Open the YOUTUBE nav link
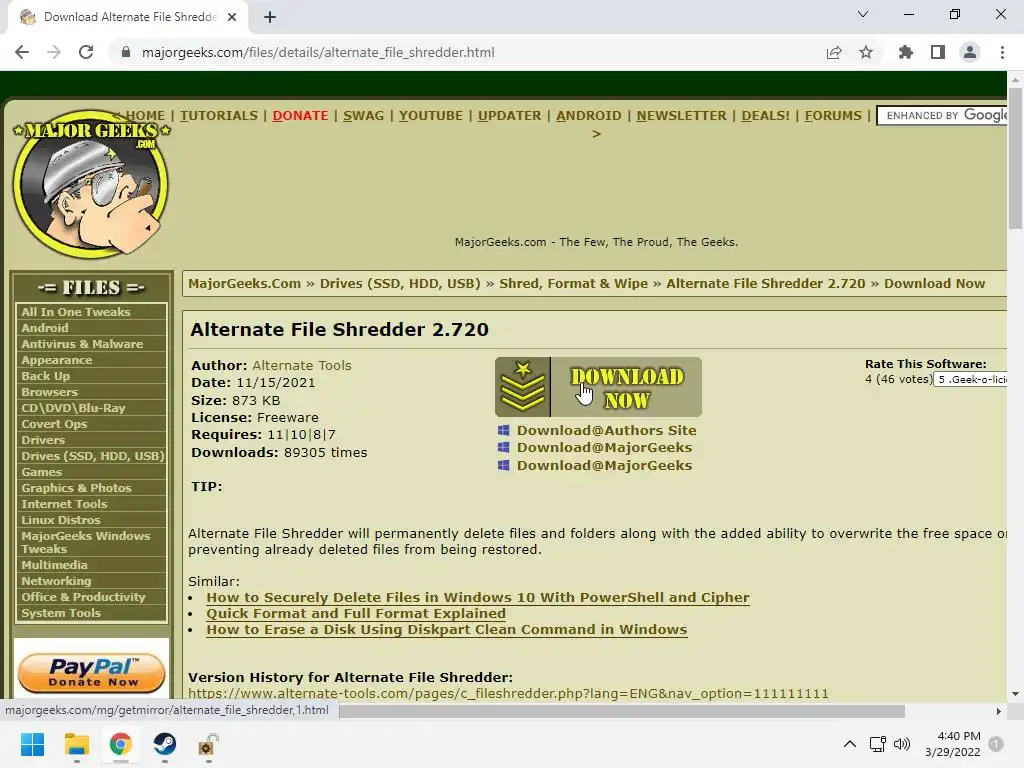1024x768 pixels. tap(431, 116)
